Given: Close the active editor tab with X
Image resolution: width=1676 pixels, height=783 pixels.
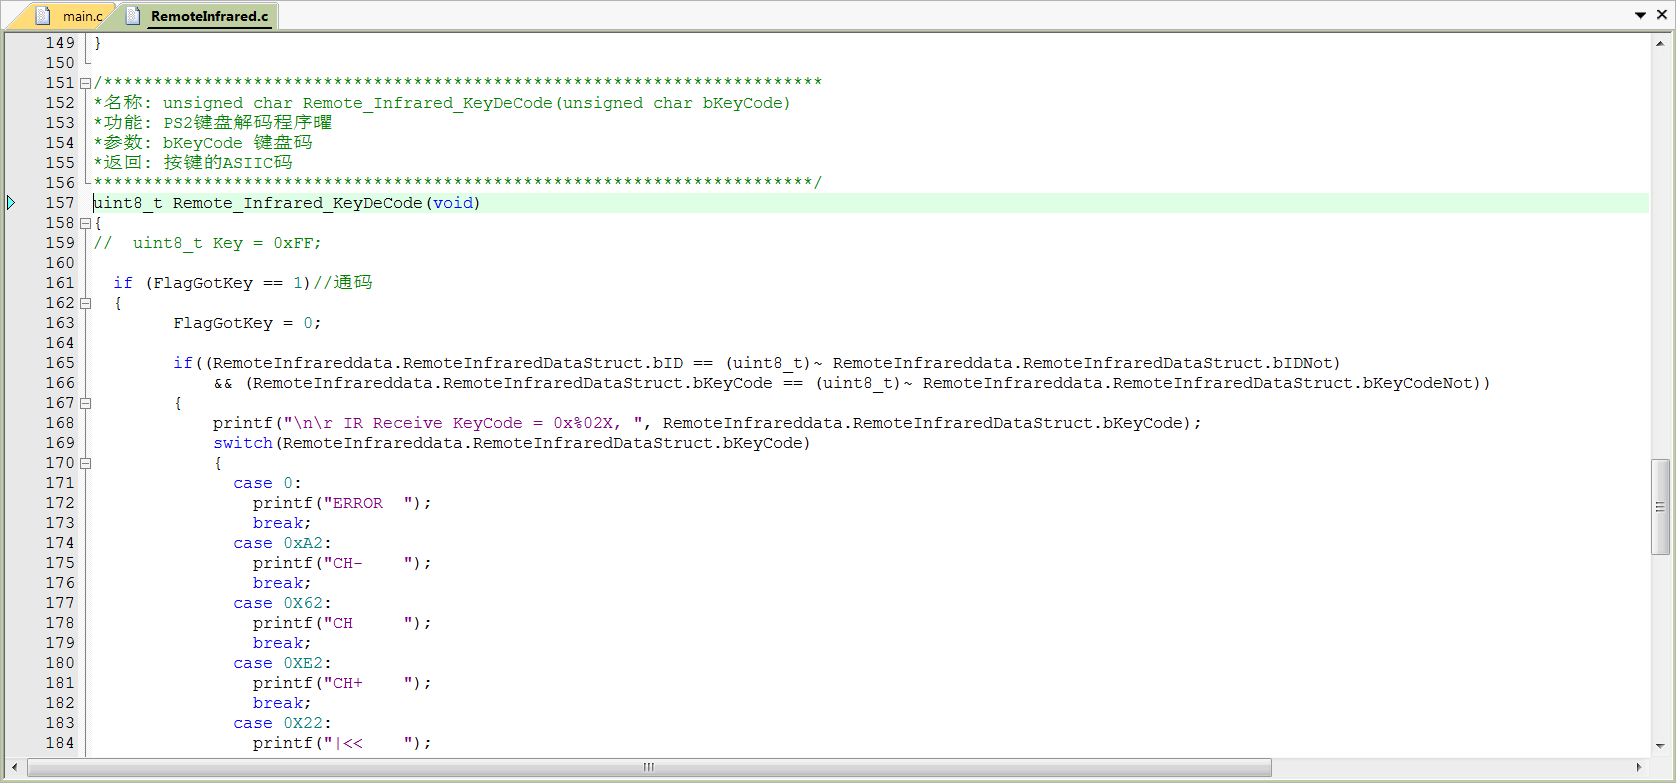Looking at the screenshot, I should click(1661, 15).
